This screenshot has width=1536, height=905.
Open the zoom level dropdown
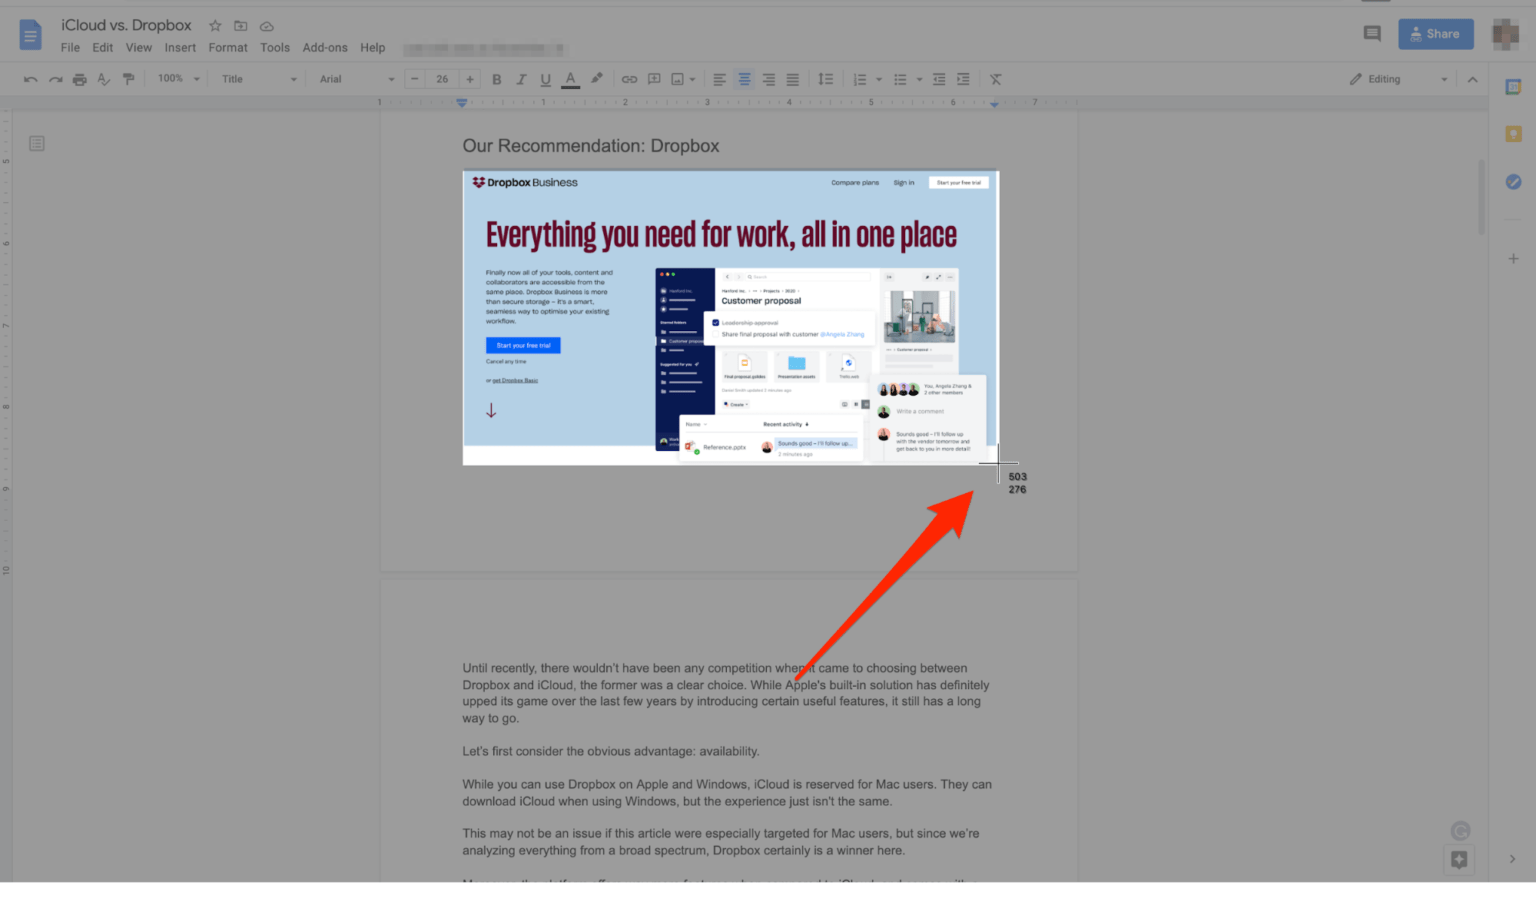point(176,79)
